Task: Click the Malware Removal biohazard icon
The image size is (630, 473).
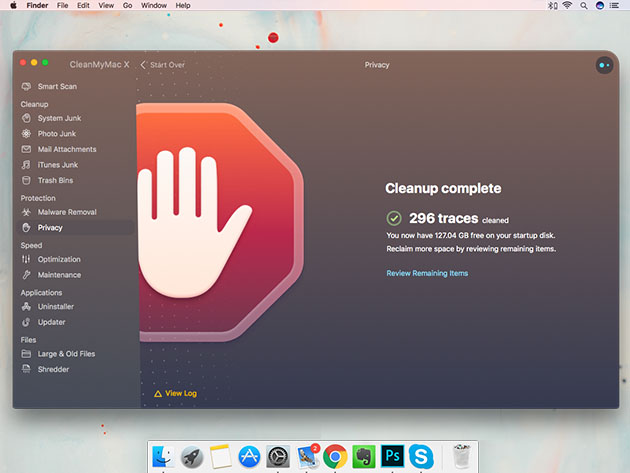Action: point(26,212)
